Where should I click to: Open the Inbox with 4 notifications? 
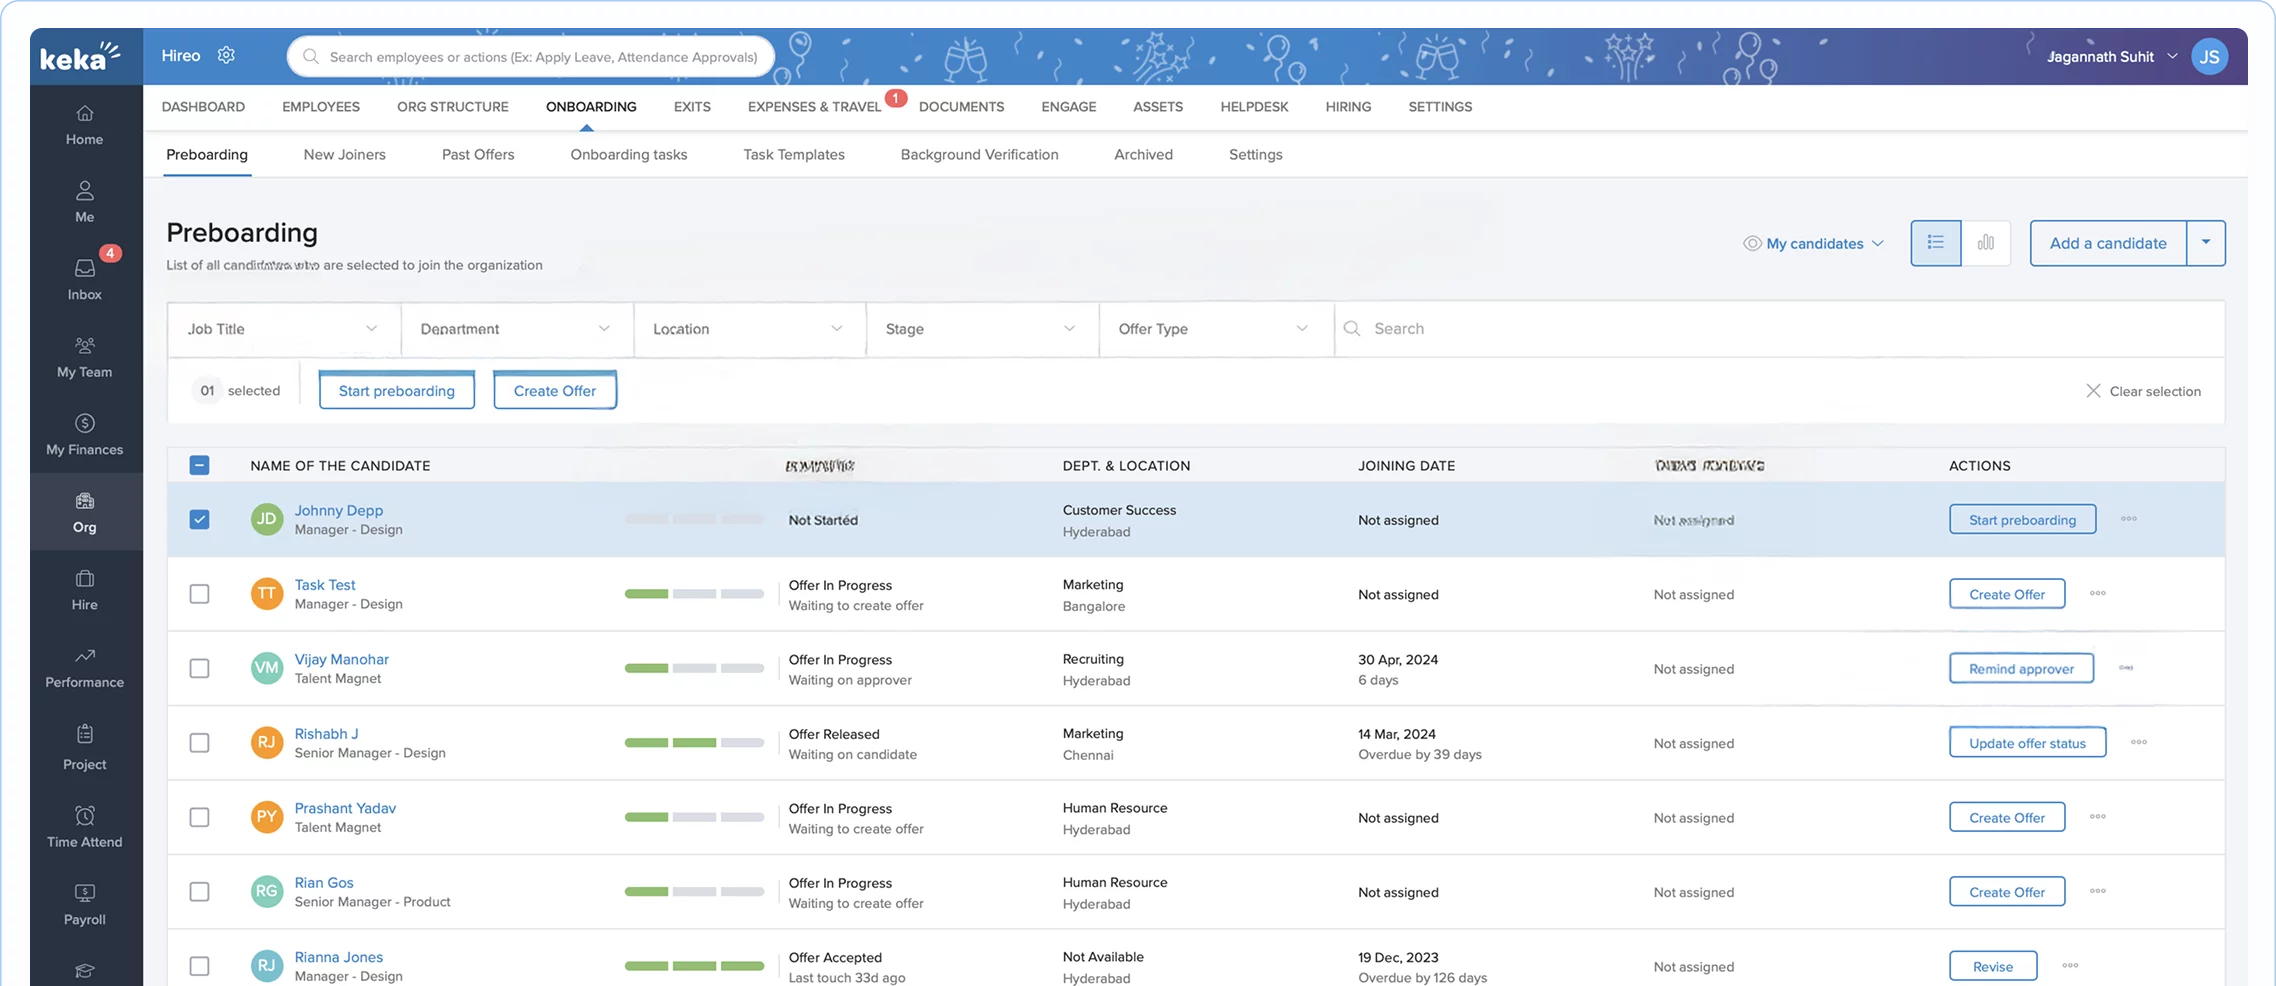click(85, 279)
